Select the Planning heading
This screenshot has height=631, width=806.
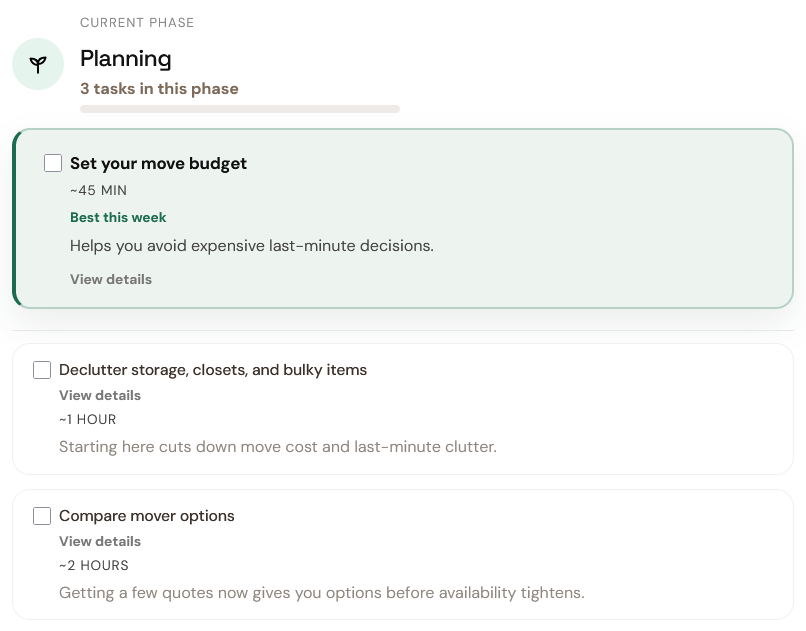(x=126, y=59)
